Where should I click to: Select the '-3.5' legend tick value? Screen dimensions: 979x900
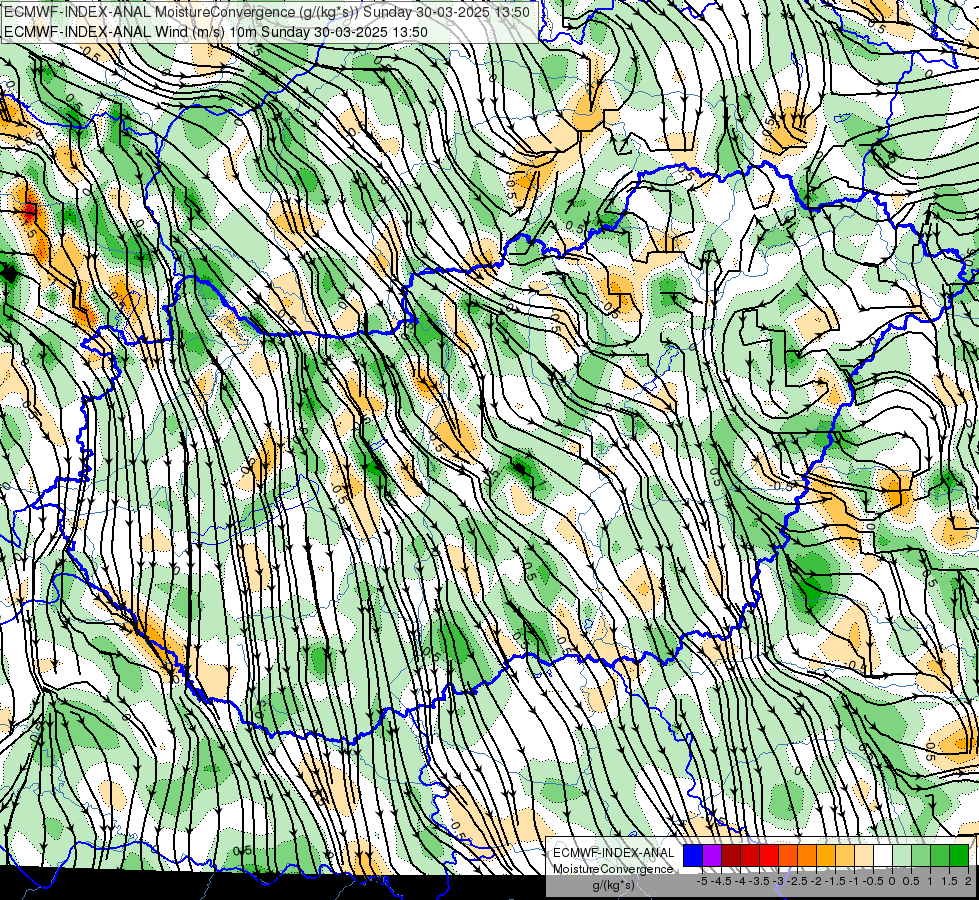coord(759,881)
